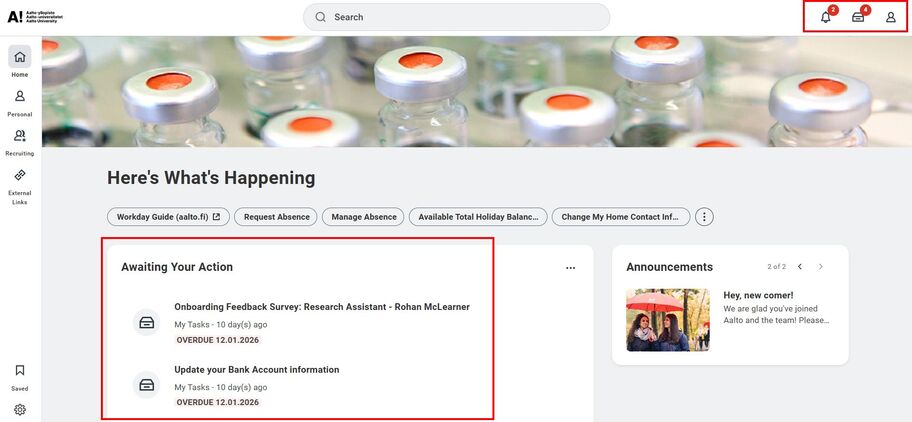Screen dimensions: 912x422
Task: Open Update your Bank Account information task
Action: click(256, 370)
